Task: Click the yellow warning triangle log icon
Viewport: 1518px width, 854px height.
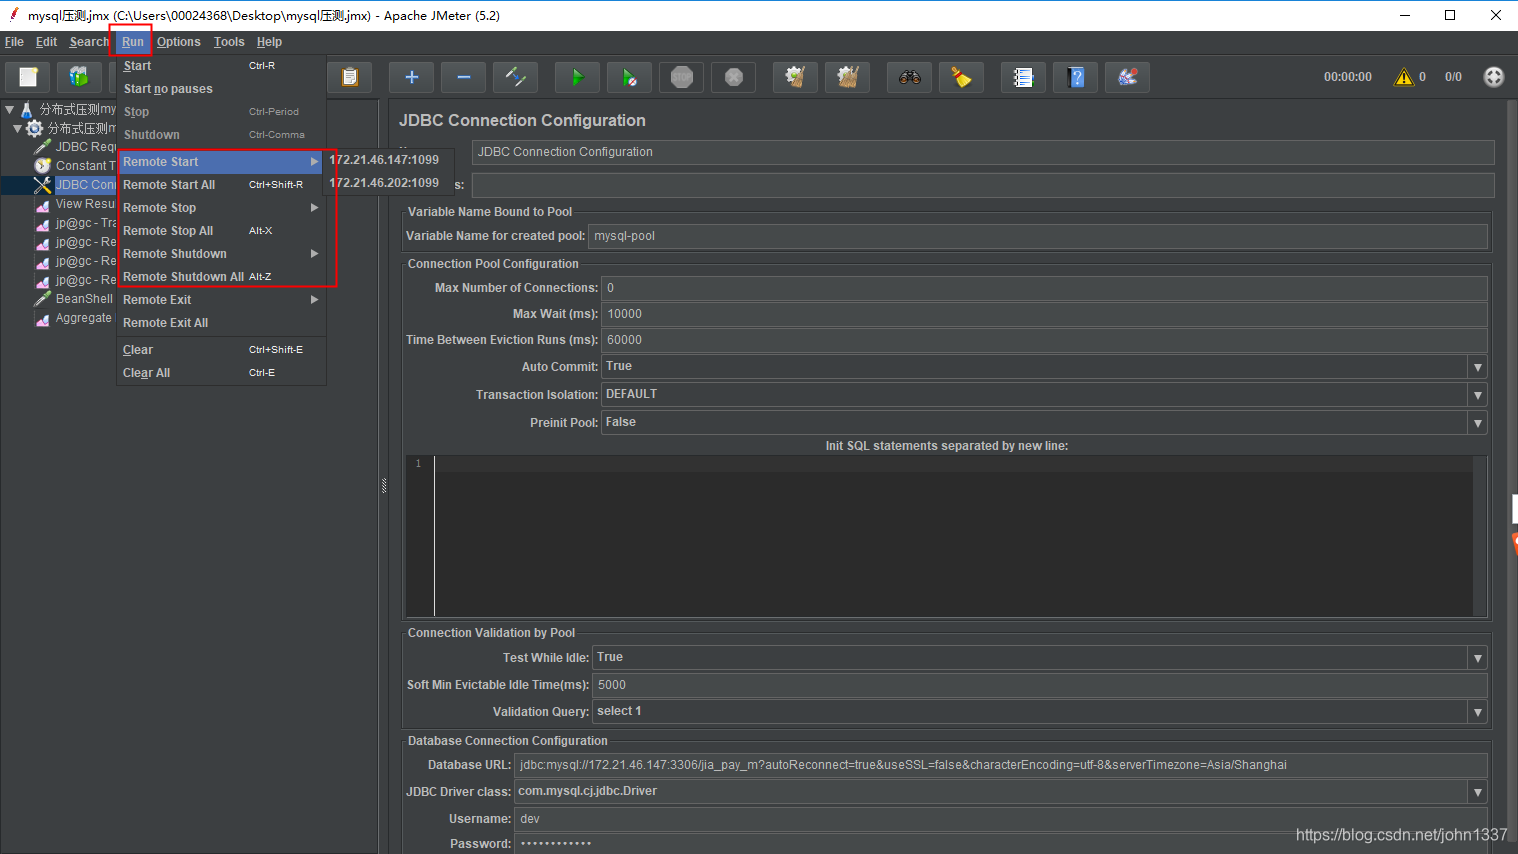Action: 1404,77
